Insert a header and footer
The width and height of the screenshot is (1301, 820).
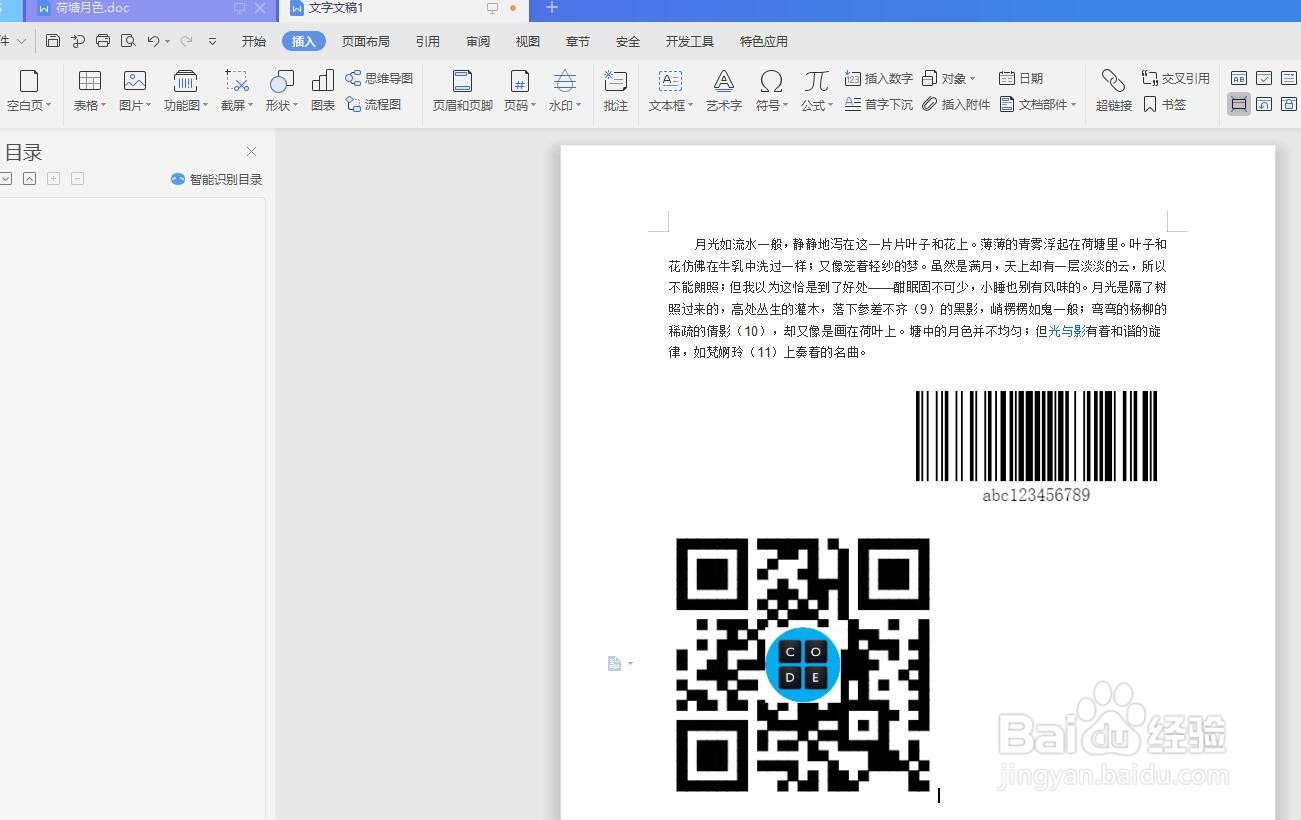461,89
